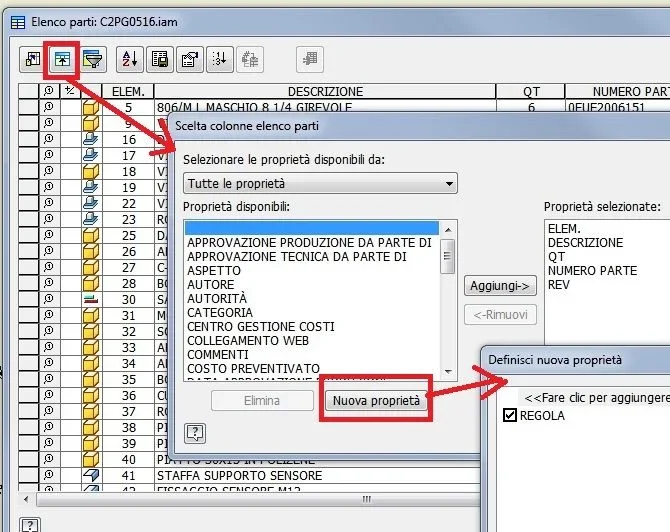Viewport: 670px width, 532px height.
Task: Click the <-Rimuovi button
Action: pos(500,315)
